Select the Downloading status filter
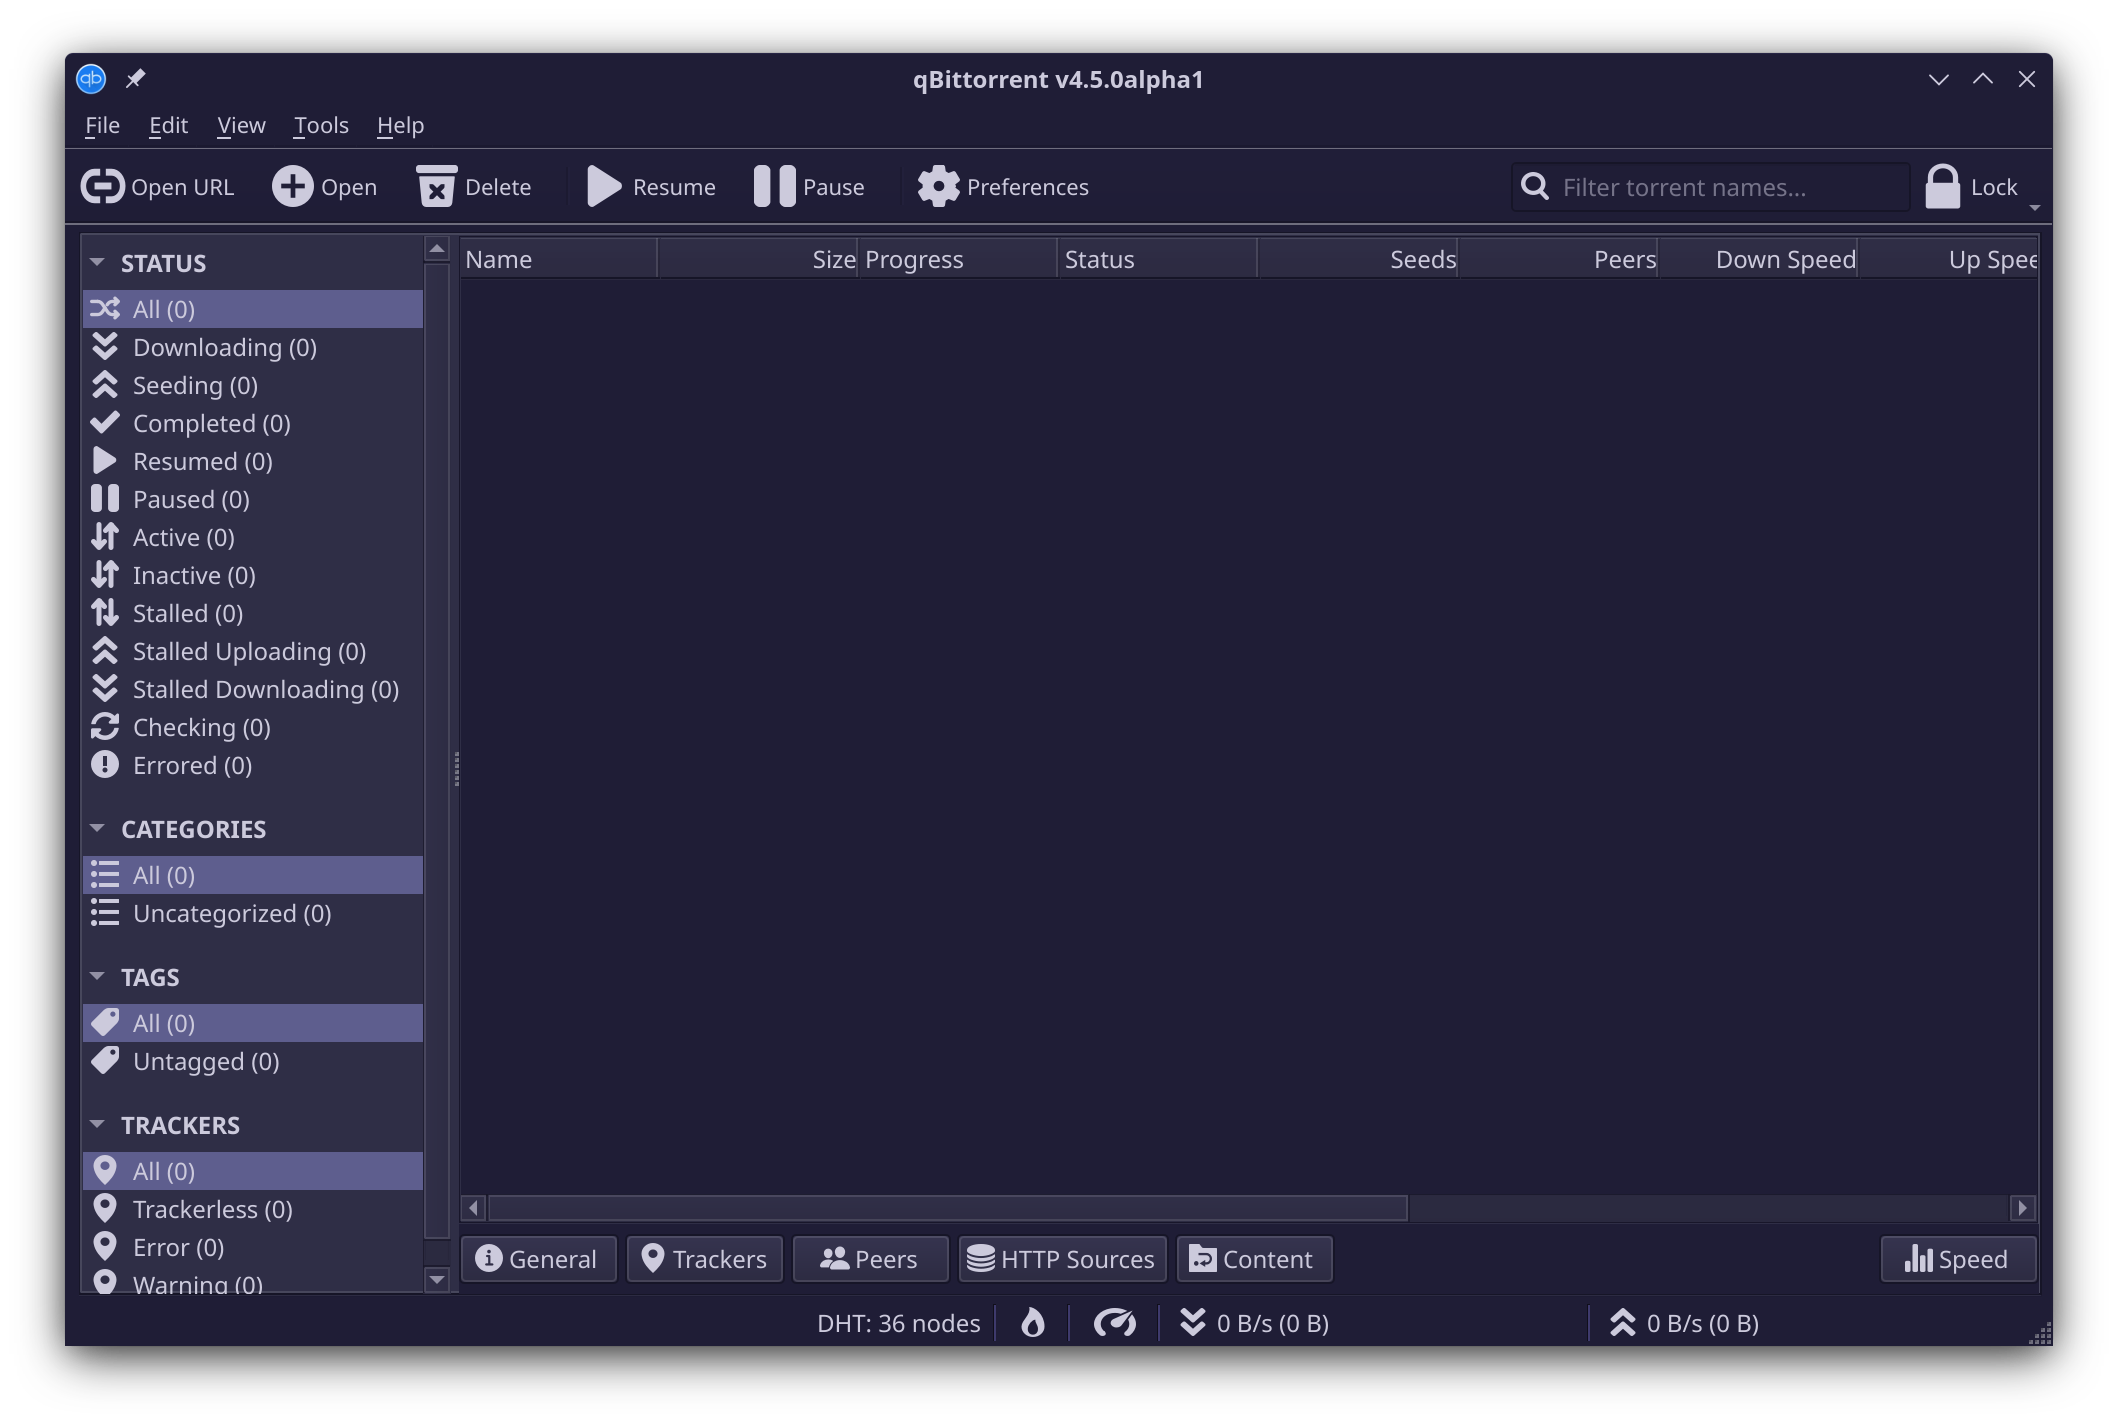The image size is (2118, 1423). (x=224, y=347)
